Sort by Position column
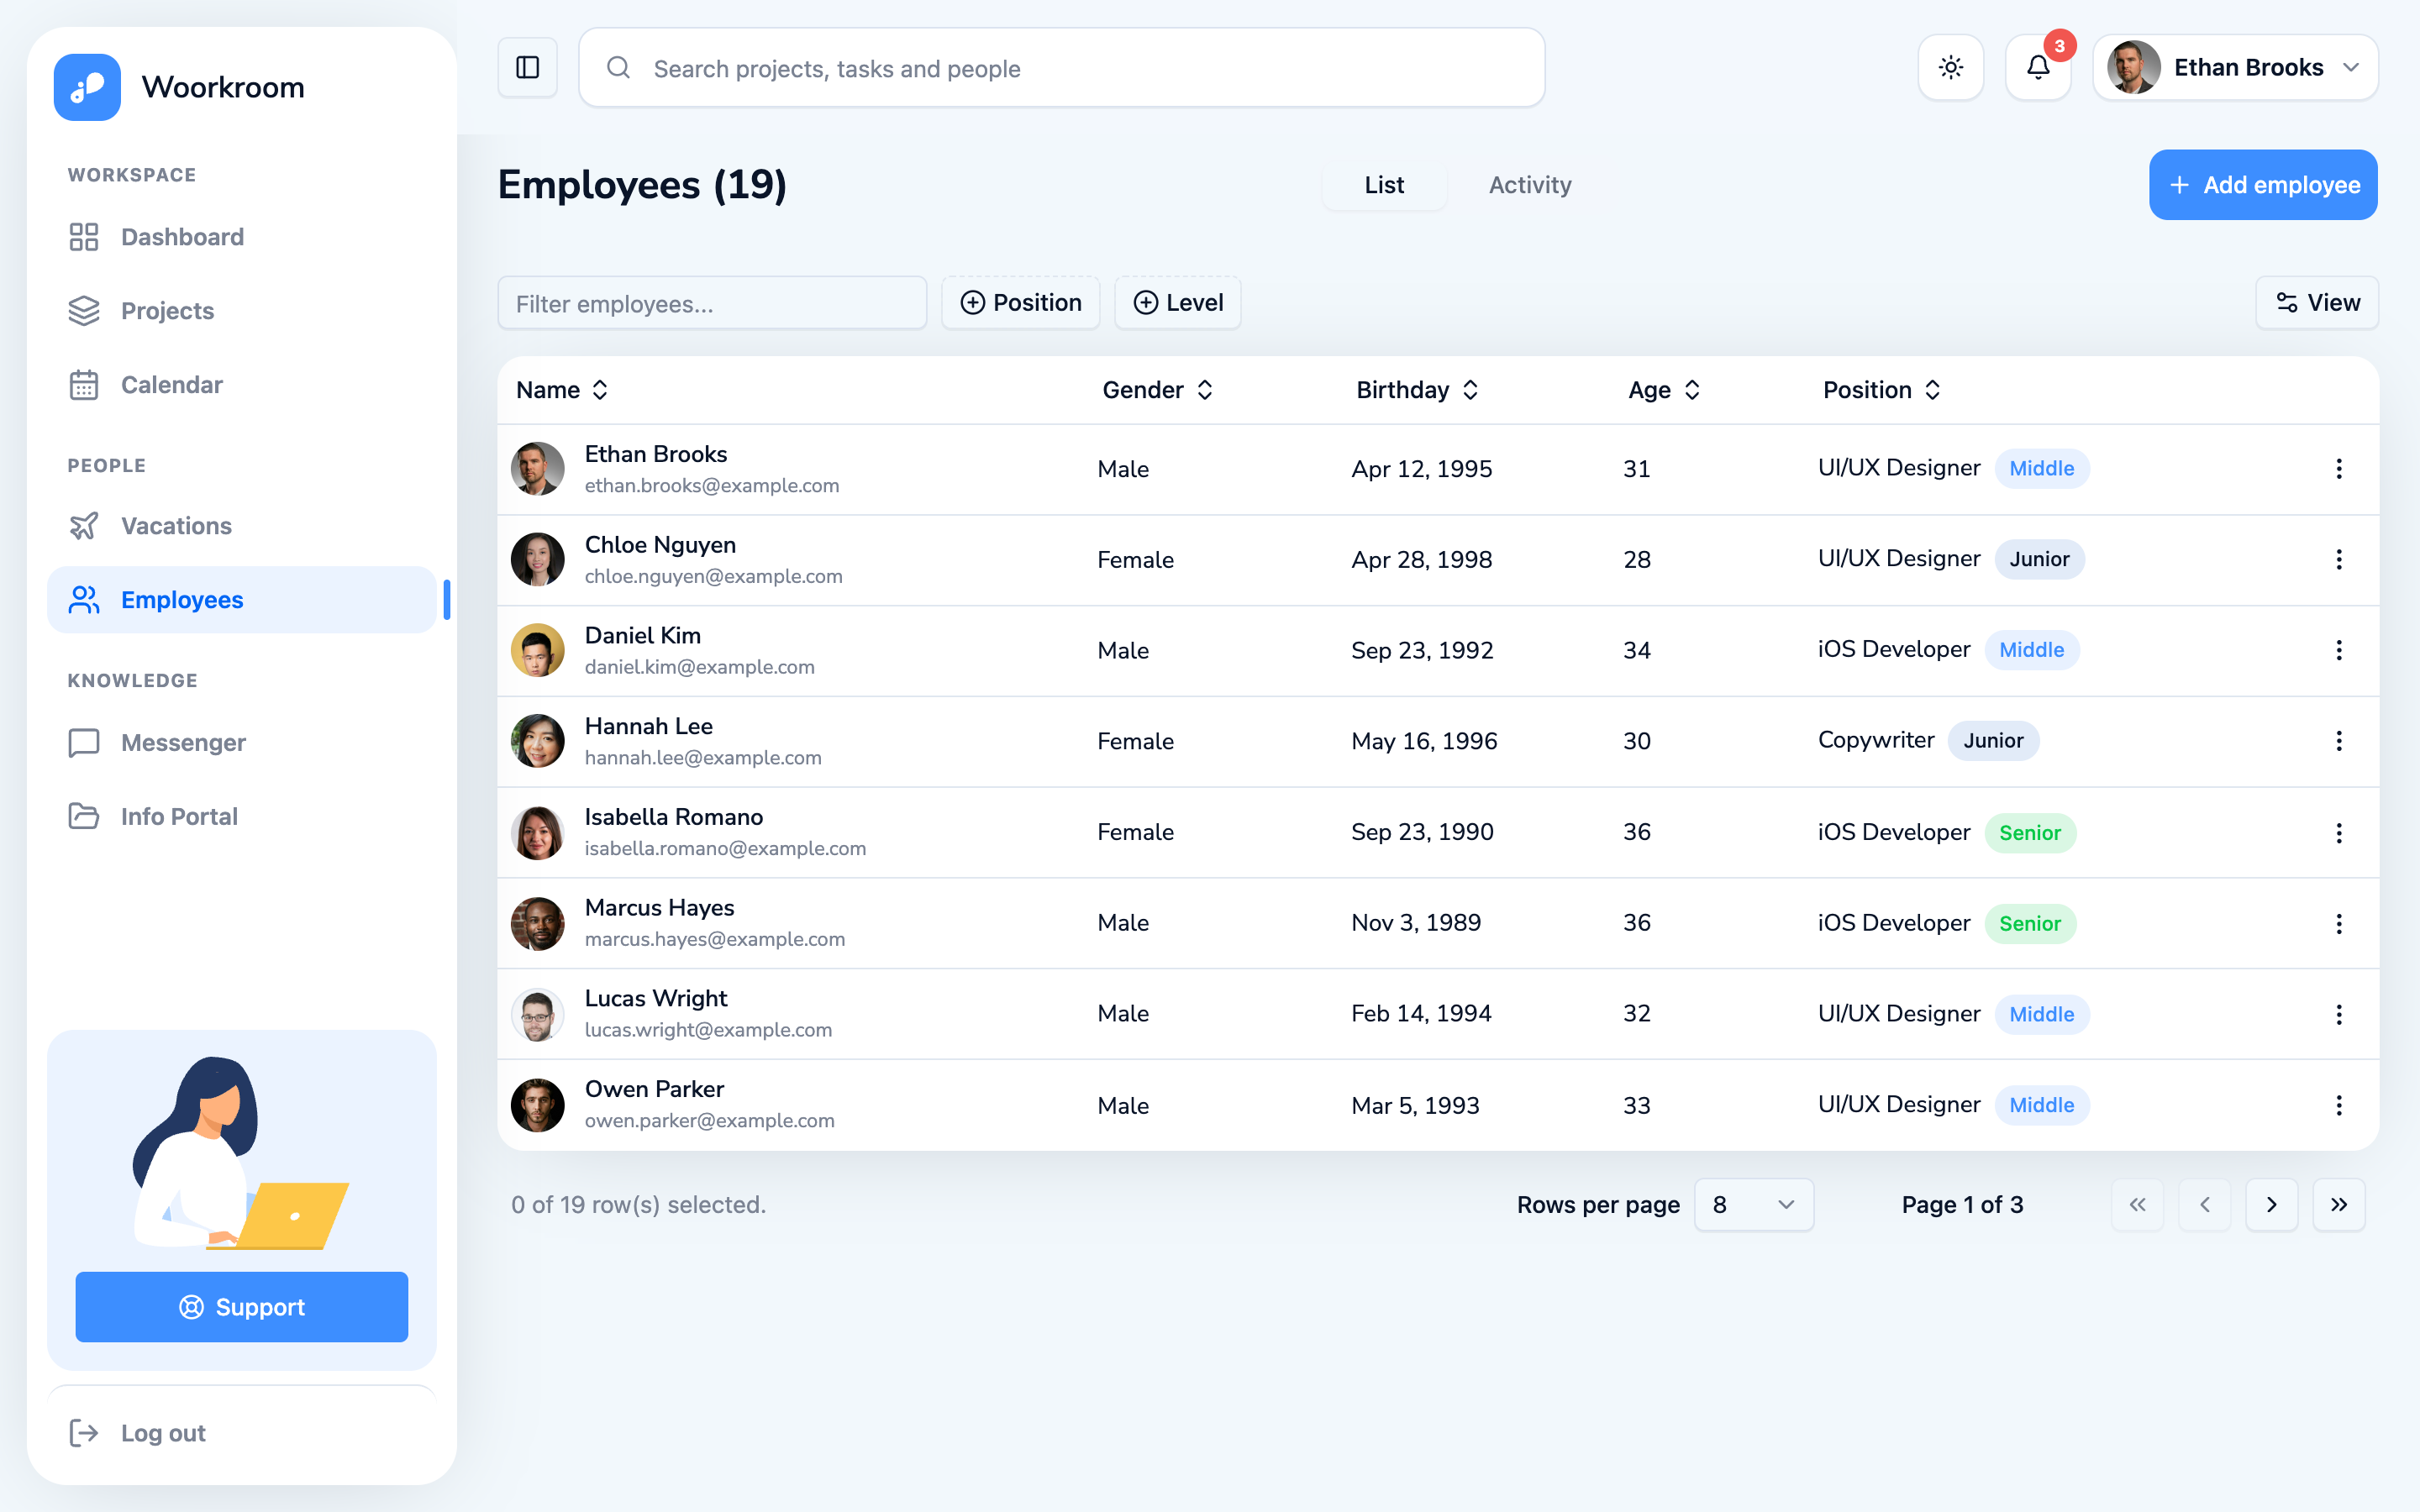Screen dimensions: 2420x1512 [1882, 390]
